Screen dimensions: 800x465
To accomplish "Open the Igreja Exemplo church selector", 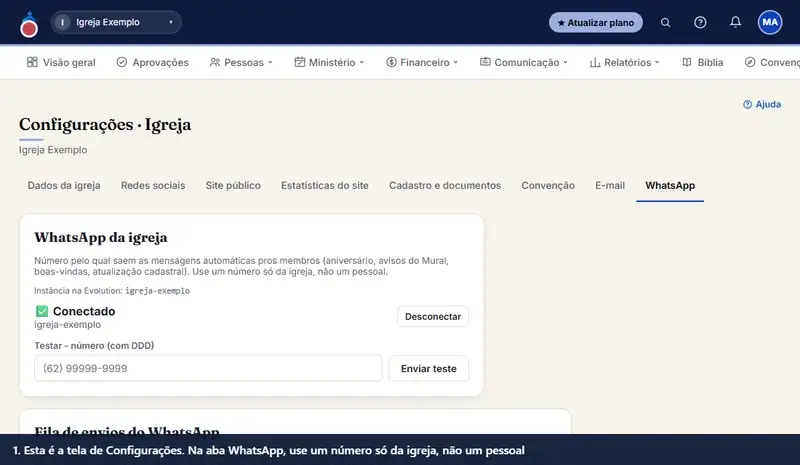I will [116, 22].
